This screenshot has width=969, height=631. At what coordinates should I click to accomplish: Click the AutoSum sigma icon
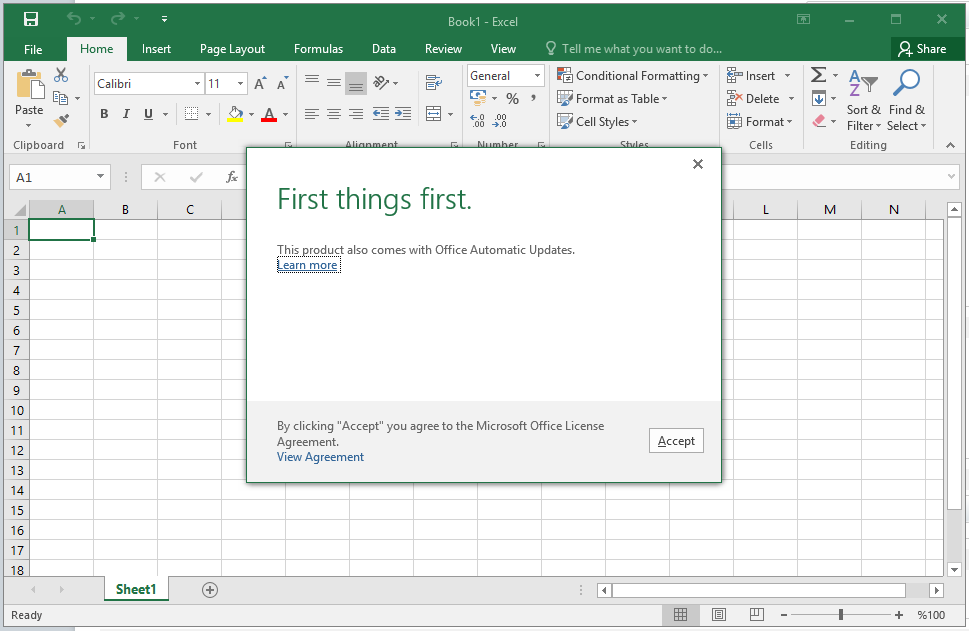click(818, 75)
